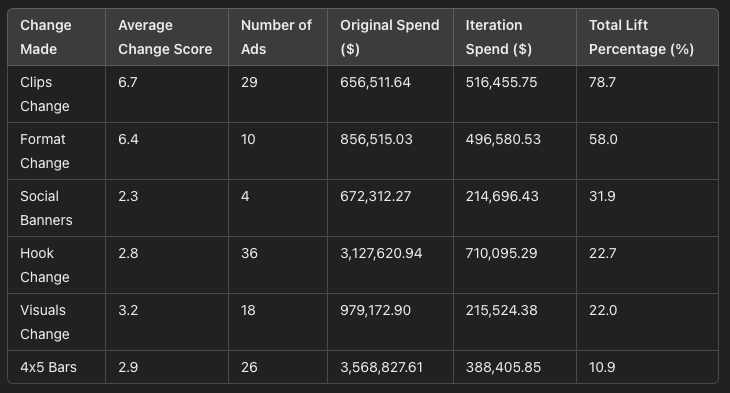Click the Hook Change row label
The height and width of the screenshot is (393, 730).
[x=45, y=265]
